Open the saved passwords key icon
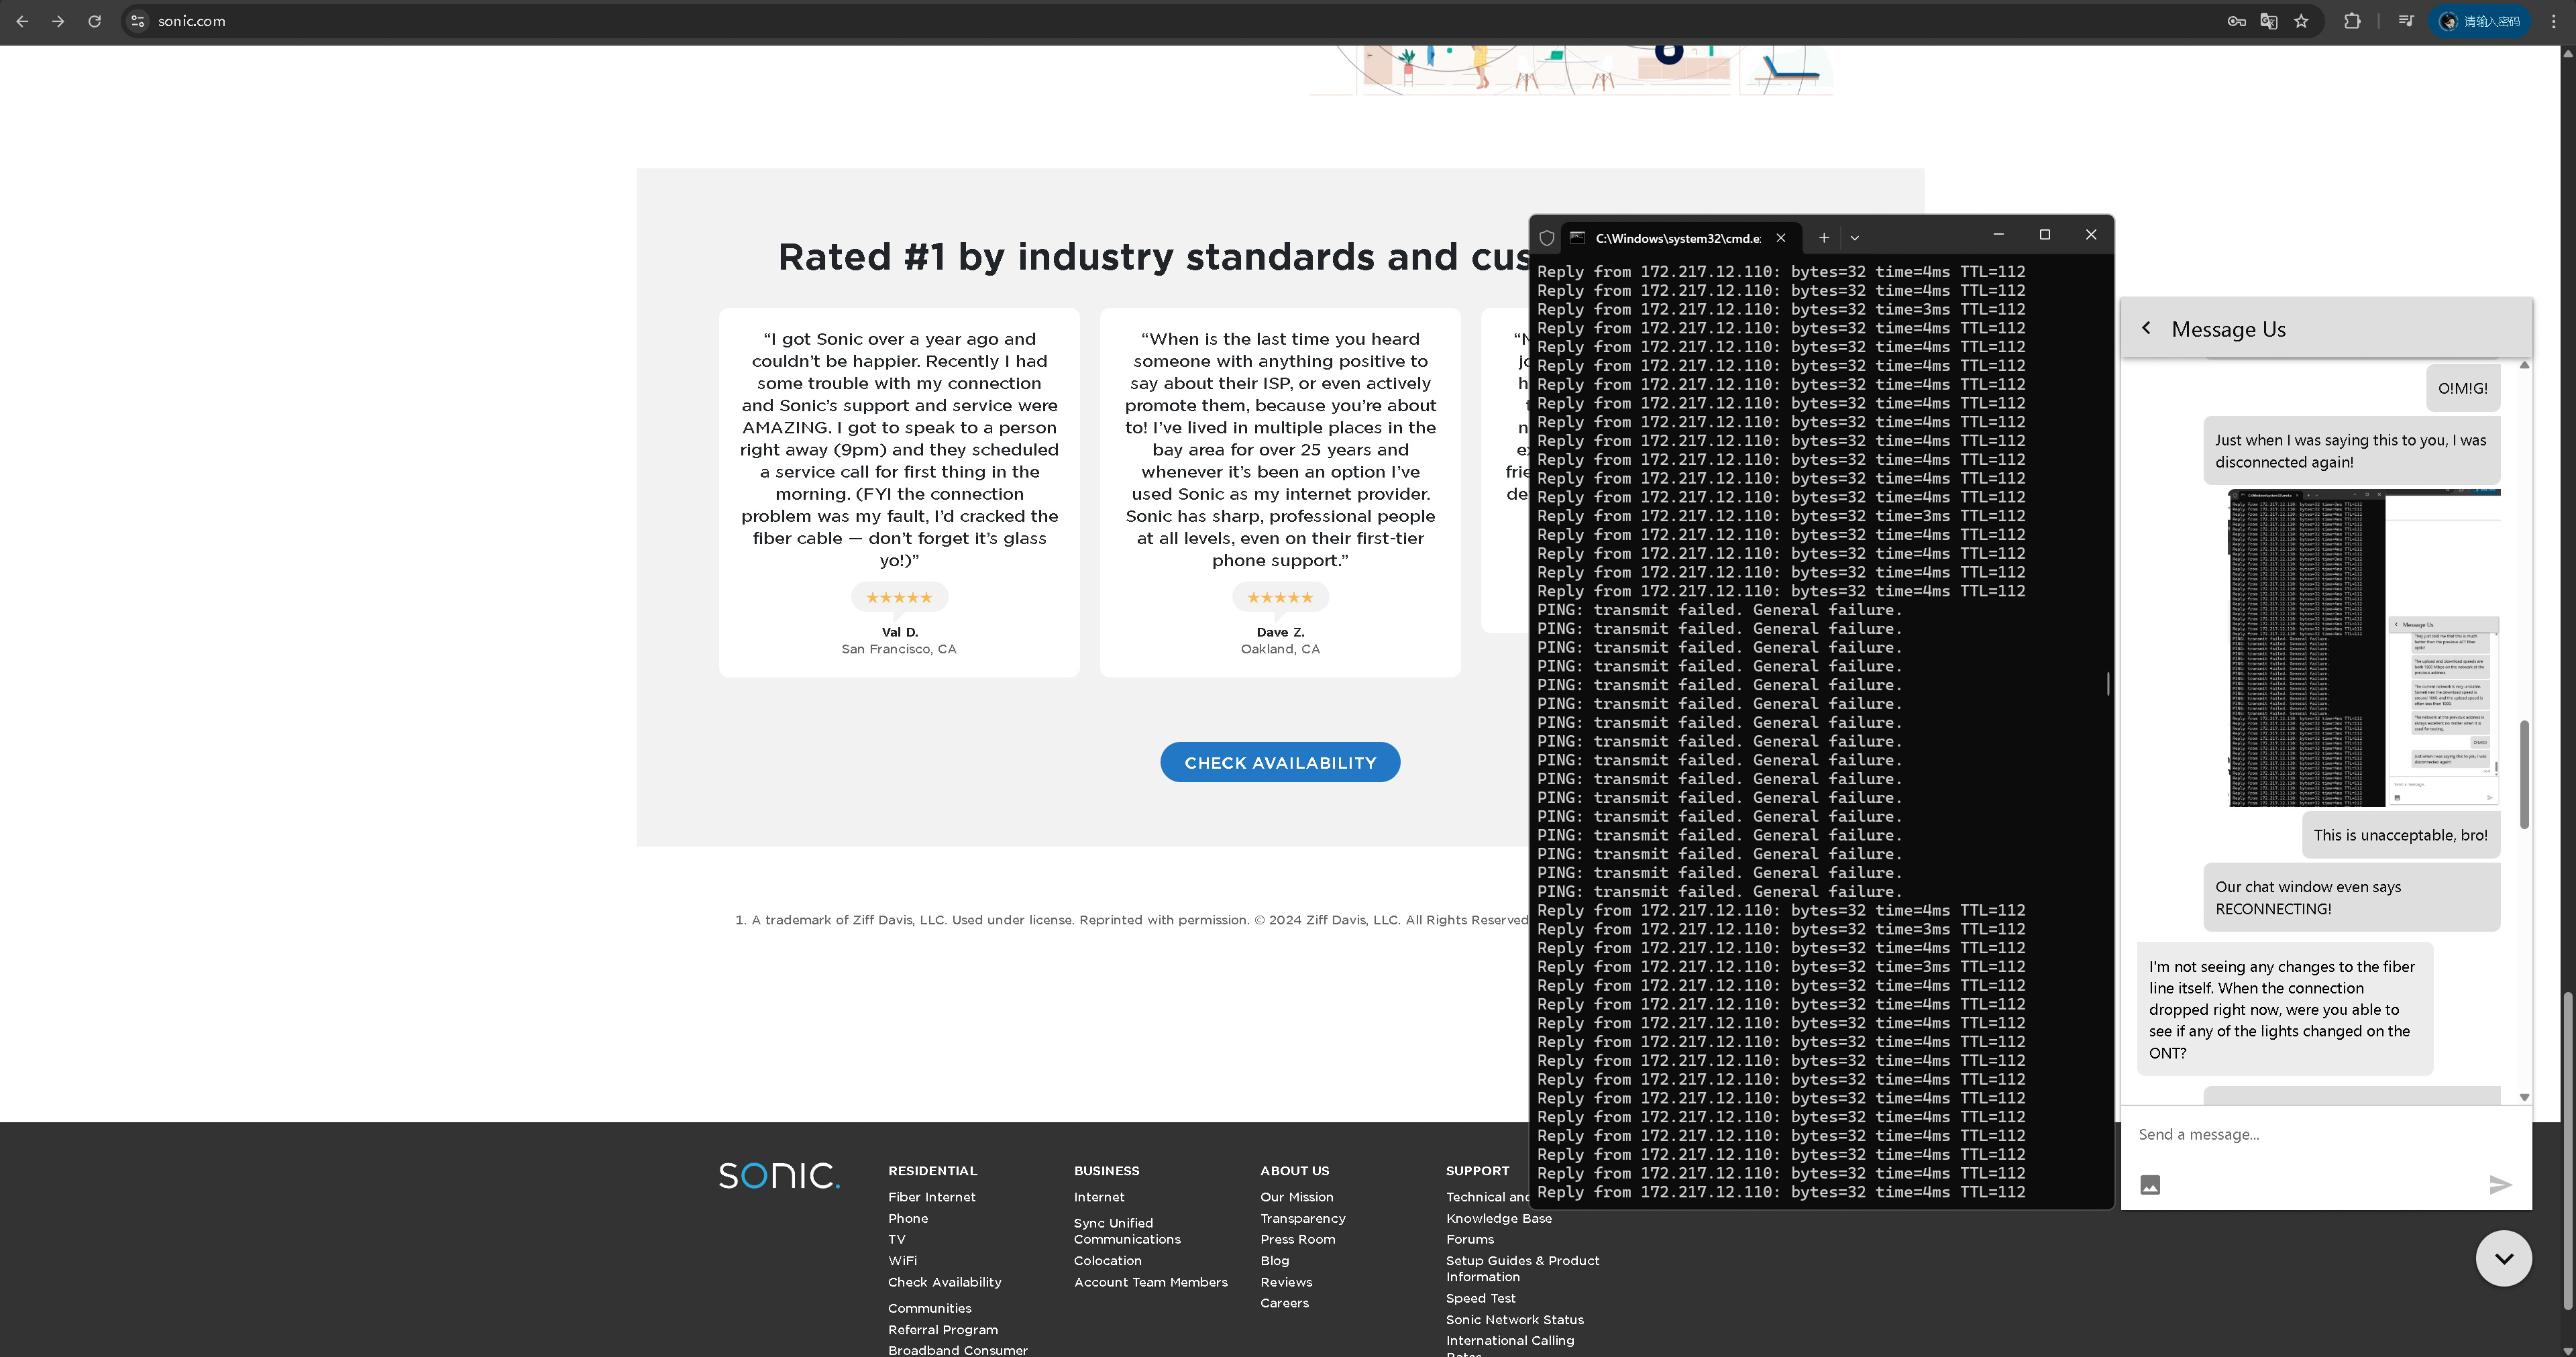 tap(2236, 21)
